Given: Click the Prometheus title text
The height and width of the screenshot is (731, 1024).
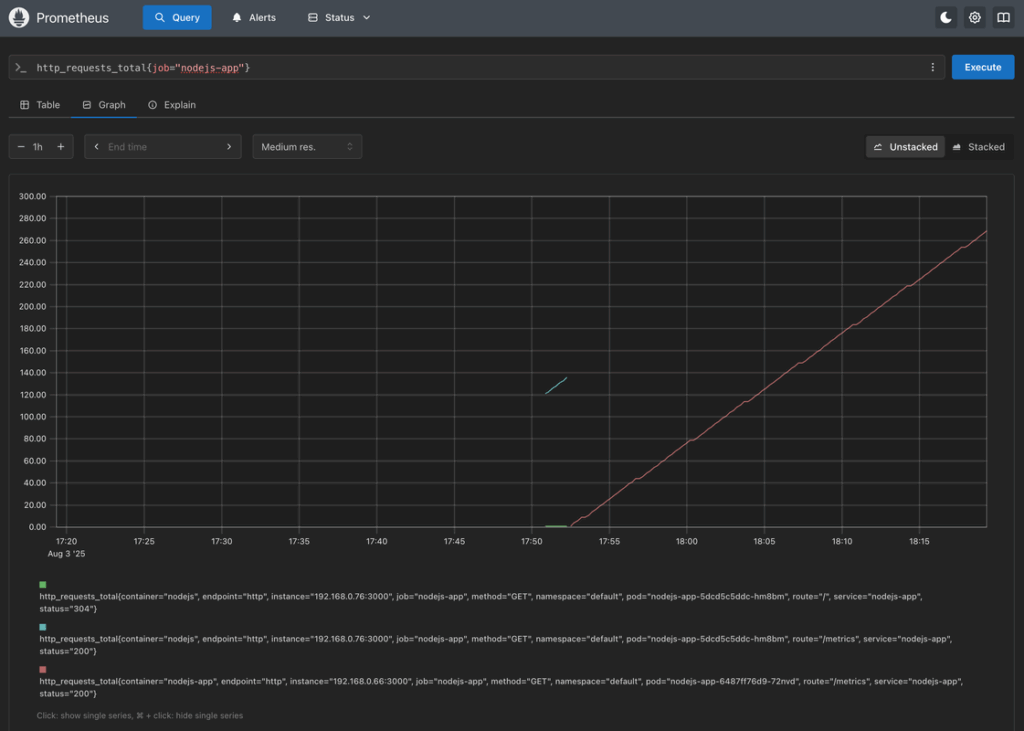Looking at the screenshot, I should click(x=72, y=18).
